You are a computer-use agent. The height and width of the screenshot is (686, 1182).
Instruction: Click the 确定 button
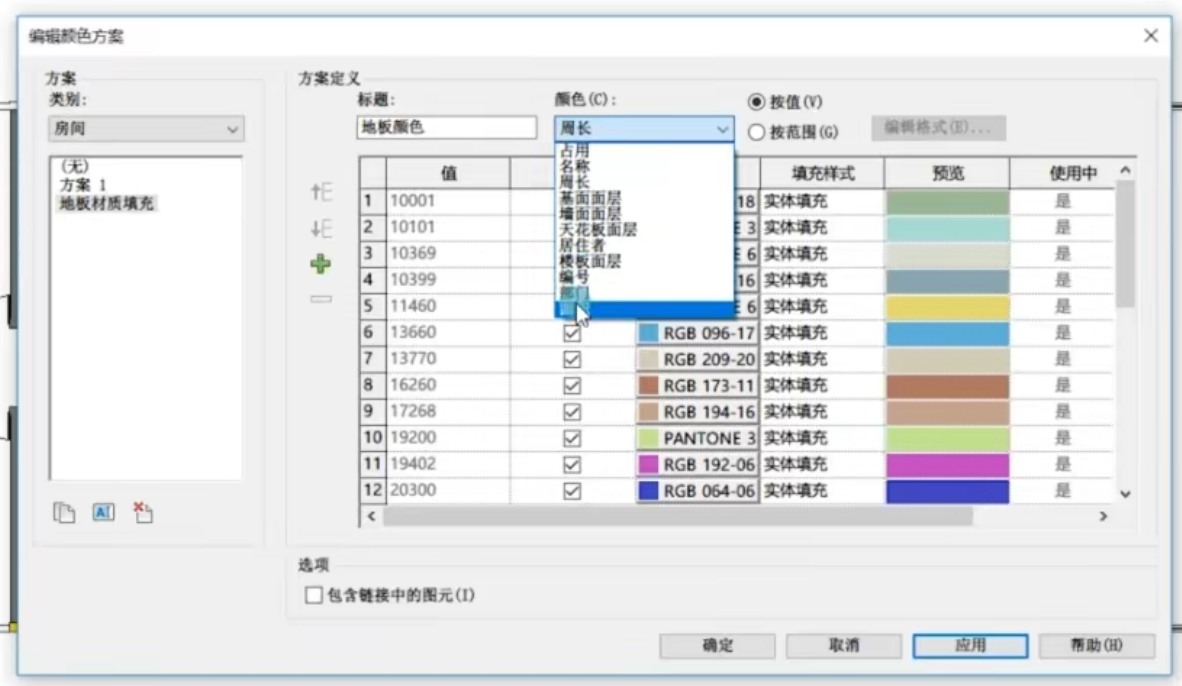[717, 645]
